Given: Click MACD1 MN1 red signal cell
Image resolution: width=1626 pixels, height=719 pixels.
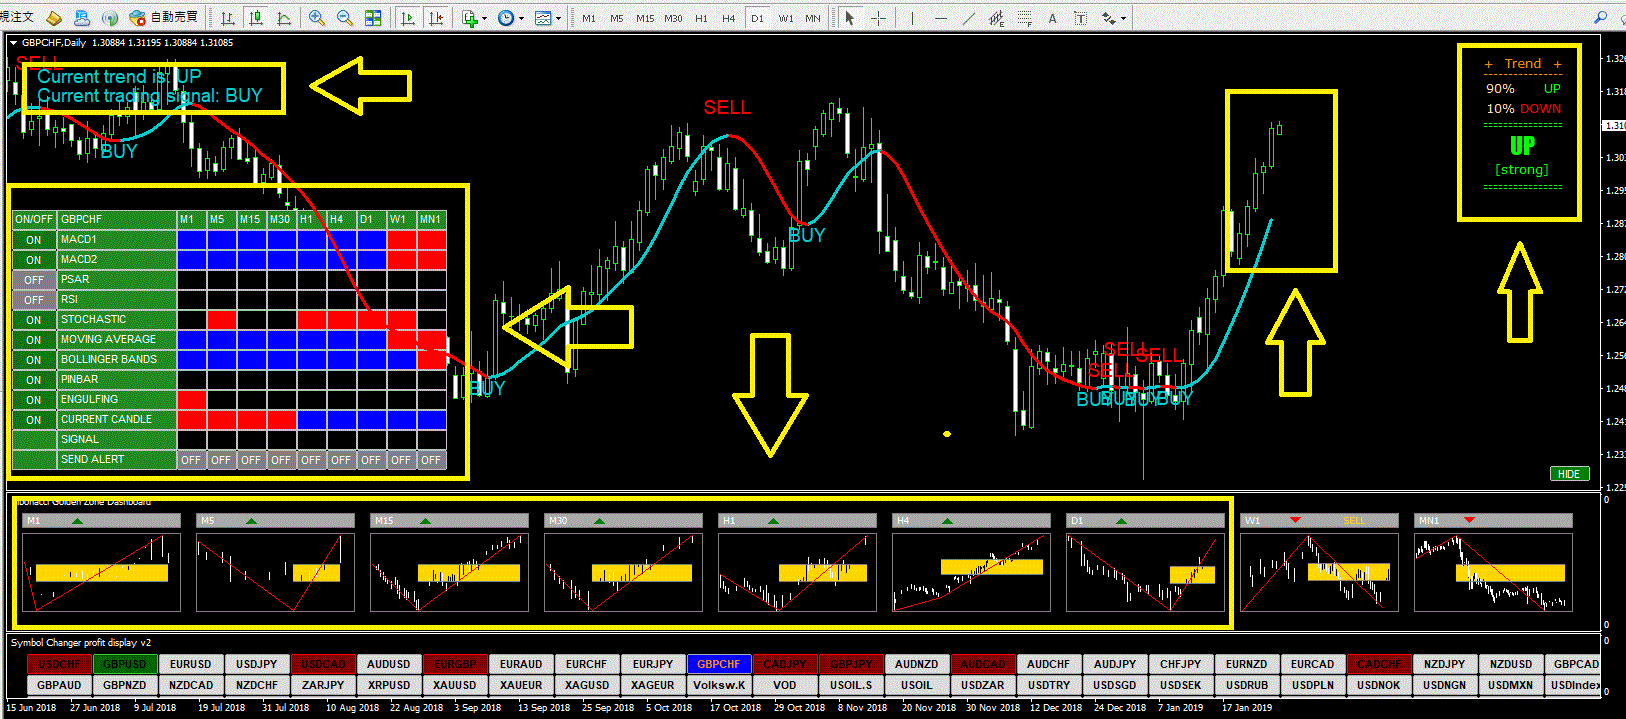Looking at the screenshot, I should (x=431, y=240).
